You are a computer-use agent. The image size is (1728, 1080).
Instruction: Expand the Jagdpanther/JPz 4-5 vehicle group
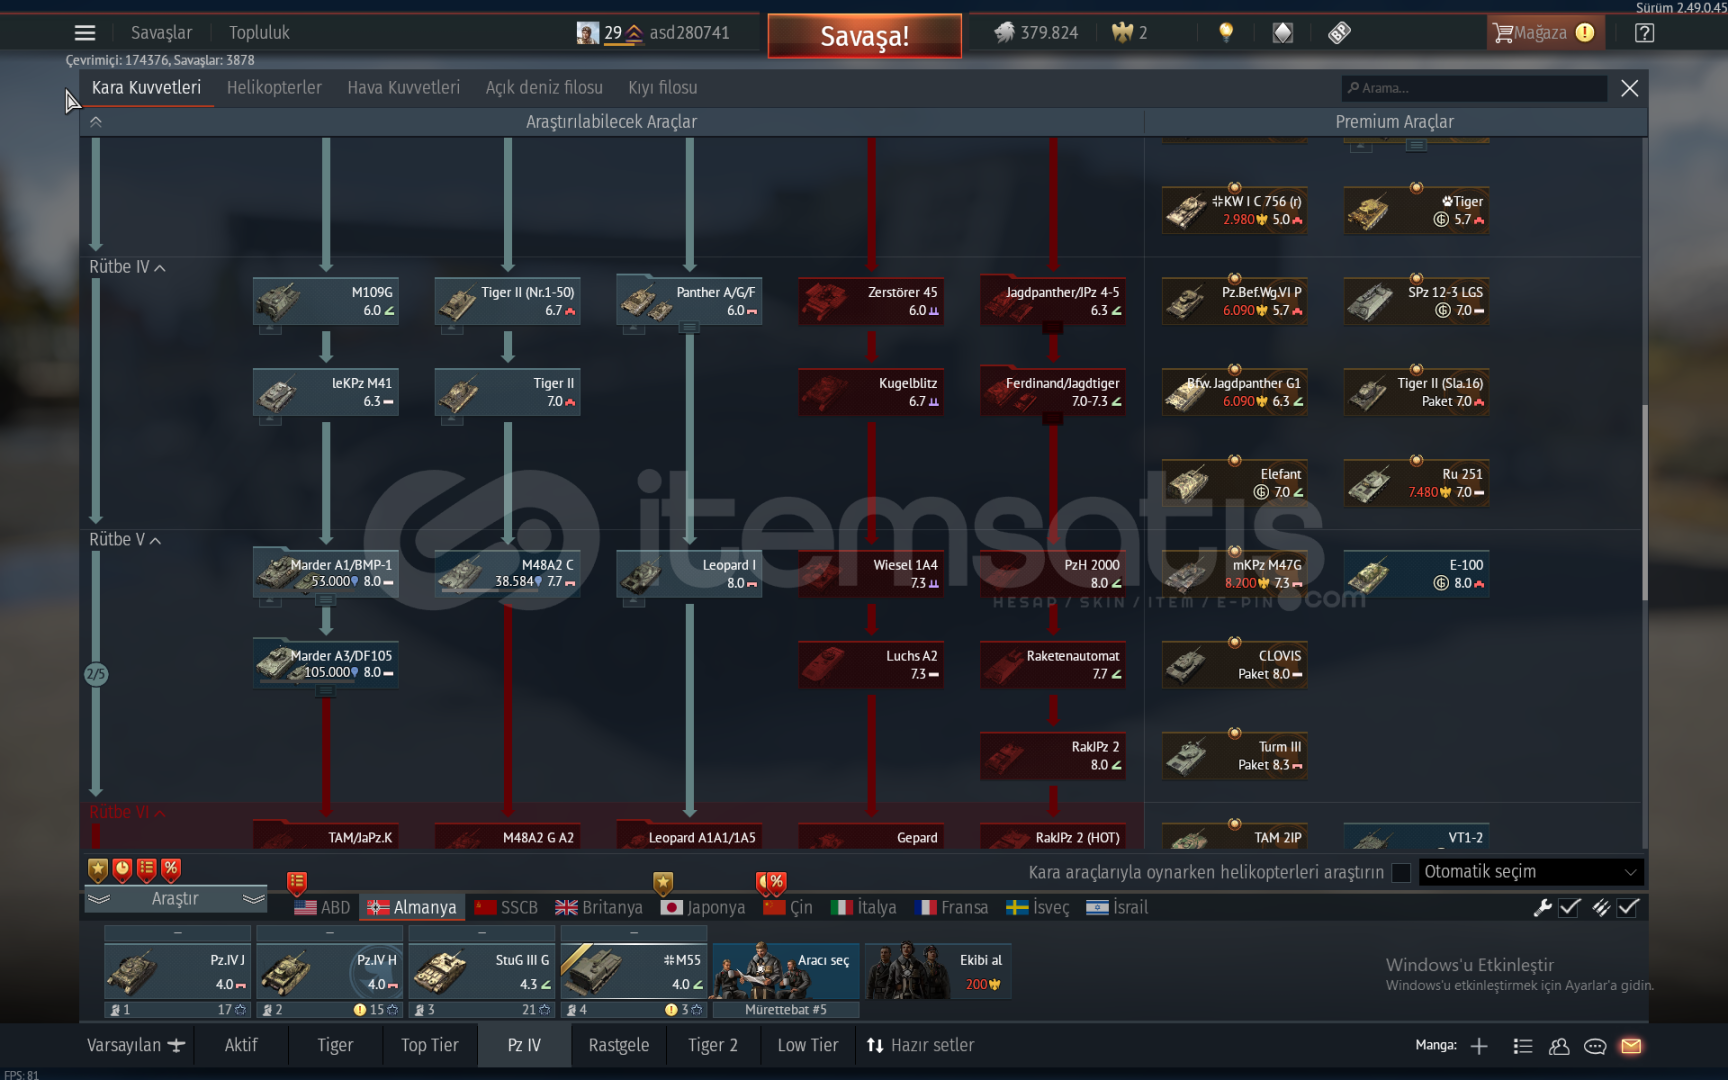coord(1052,327)
